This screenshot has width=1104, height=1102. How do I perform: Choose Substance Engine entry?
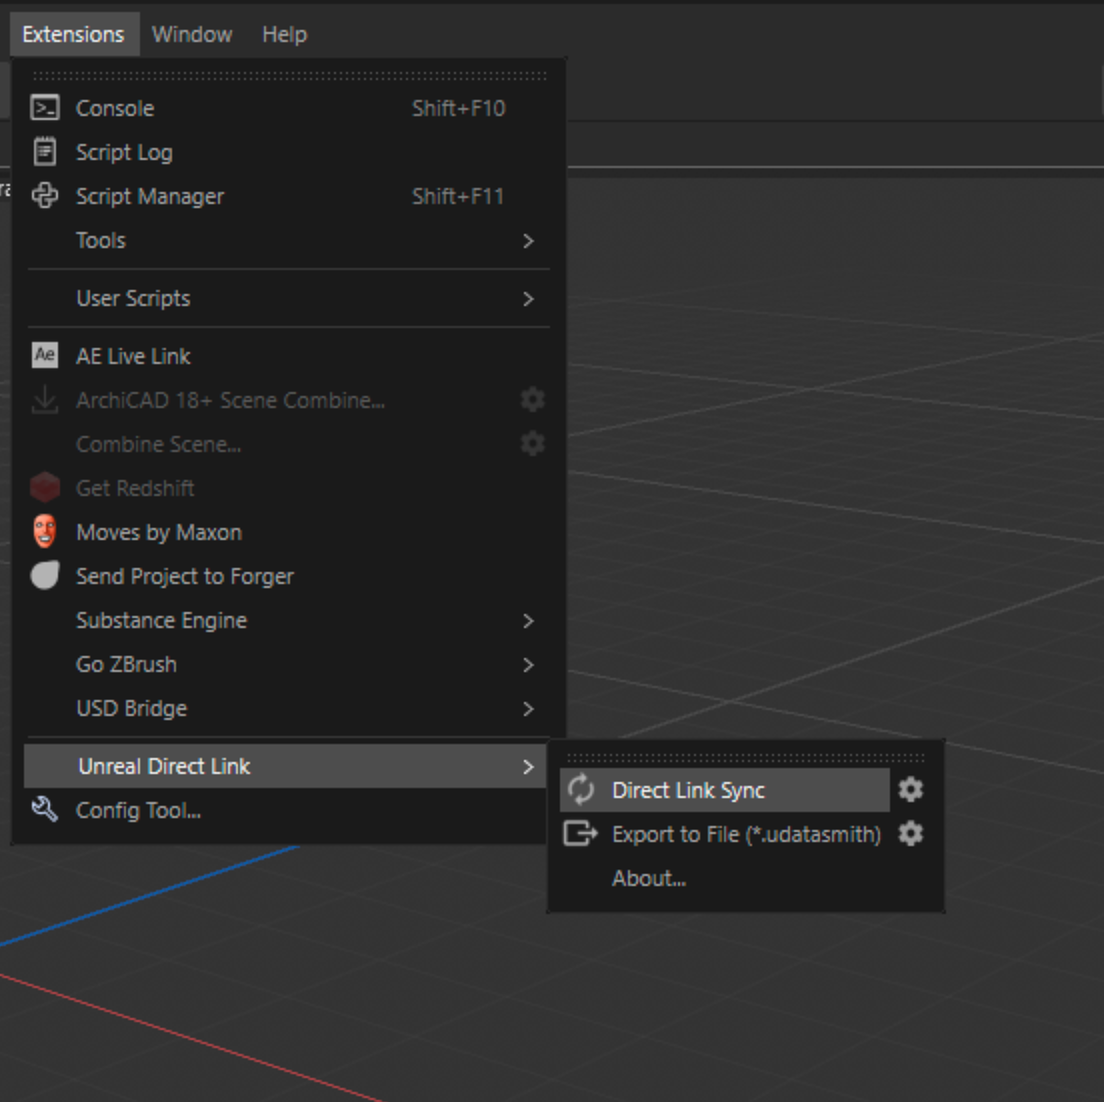[x=287, y=620]
